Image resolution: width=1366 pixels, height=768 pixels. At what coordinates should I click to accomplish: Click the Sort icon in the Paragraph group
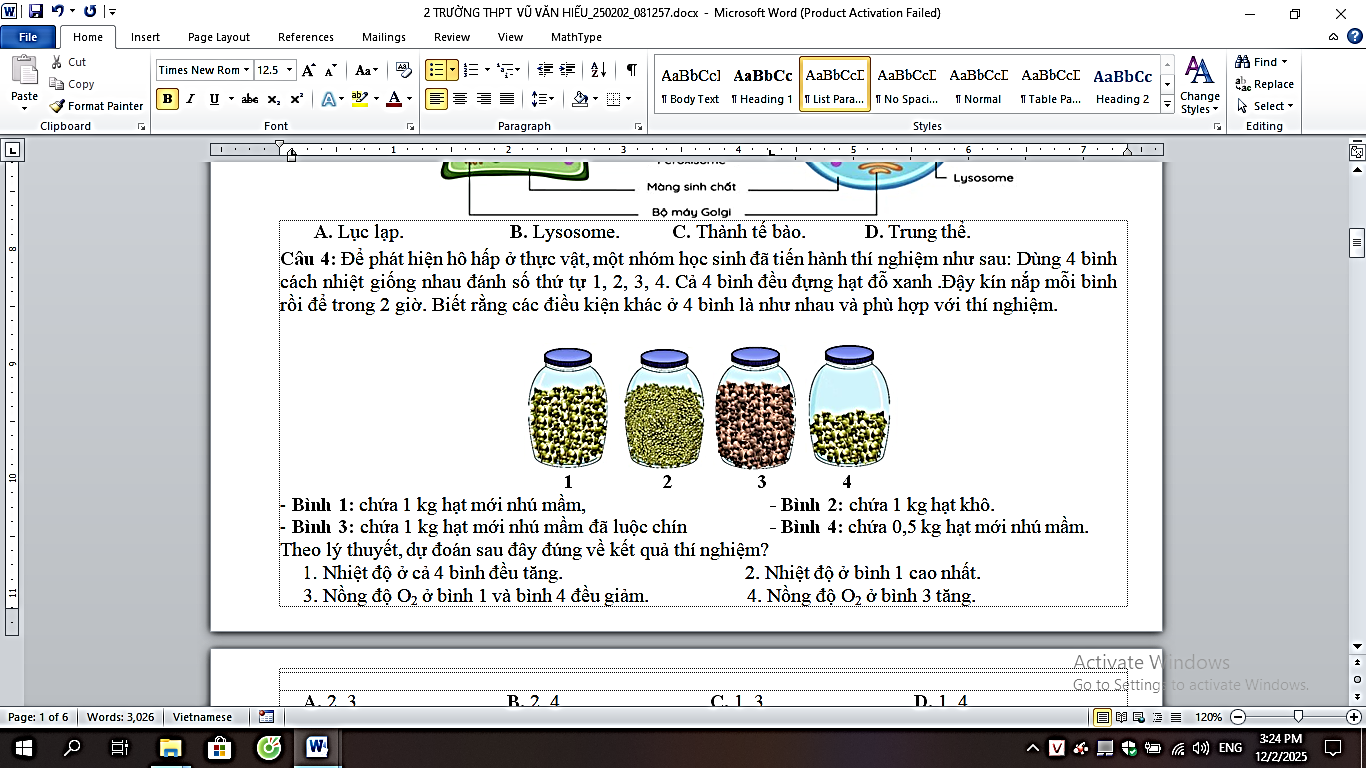(x=598, y=70)
